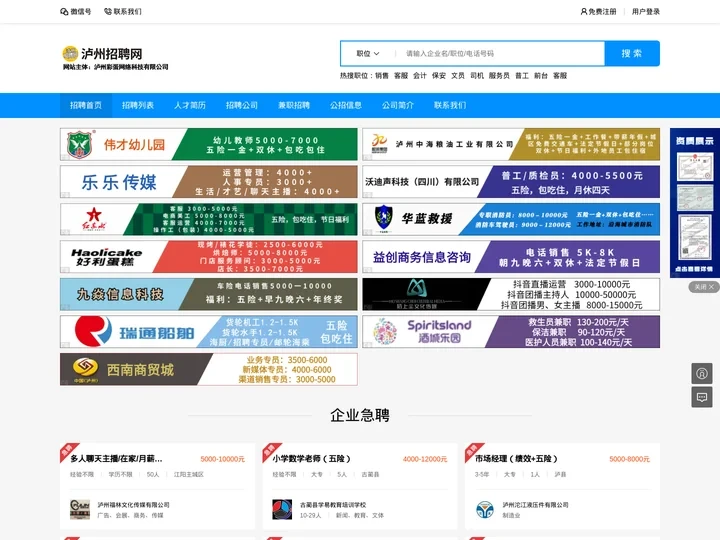
Task: Open Haolicake 好利蛋糕 banner ad
Action: [x=208, y=257]
